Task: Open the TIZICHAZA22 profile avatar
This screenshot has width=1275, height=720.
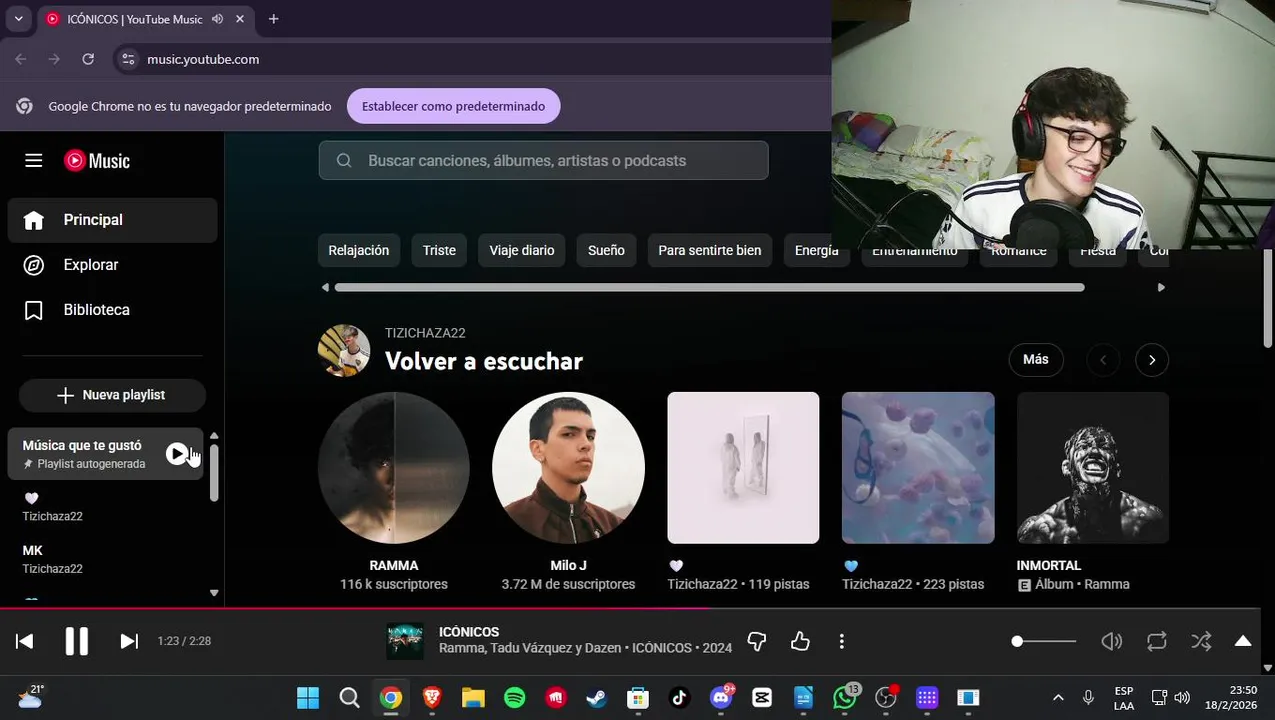Action: (x=344, y=350)
